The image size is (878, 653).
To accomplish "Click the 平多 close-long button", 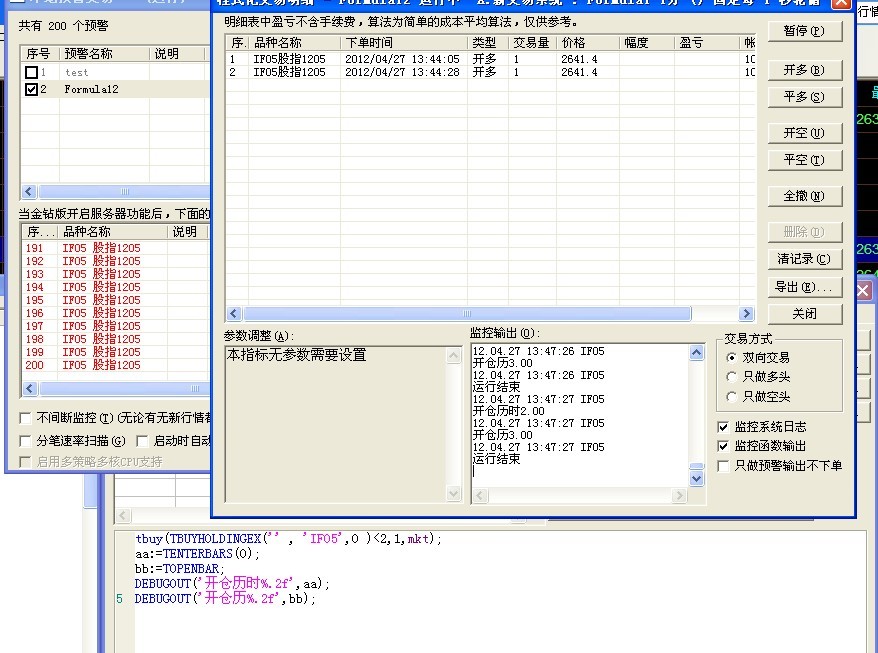I will pyautogui.click(x=804, y=97).
